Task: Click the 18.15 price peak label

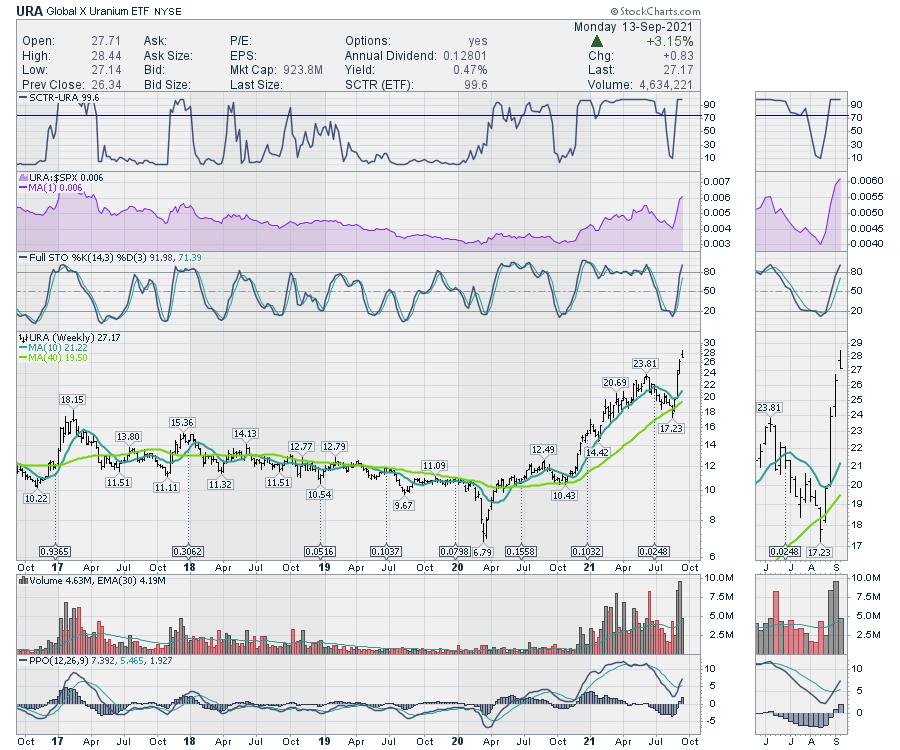Action: [x=73, y=399]
